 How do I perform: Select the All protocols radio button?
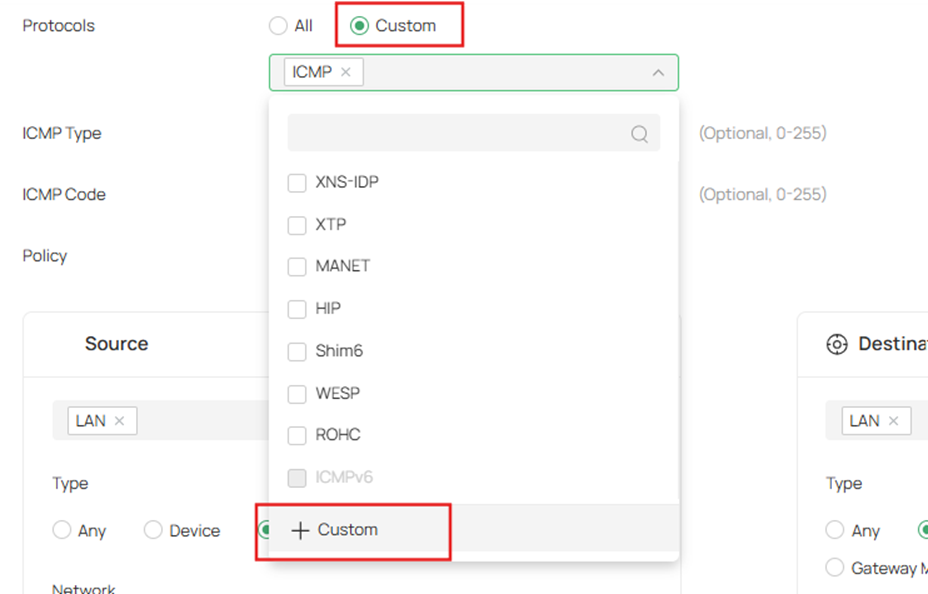coord(278,25)
